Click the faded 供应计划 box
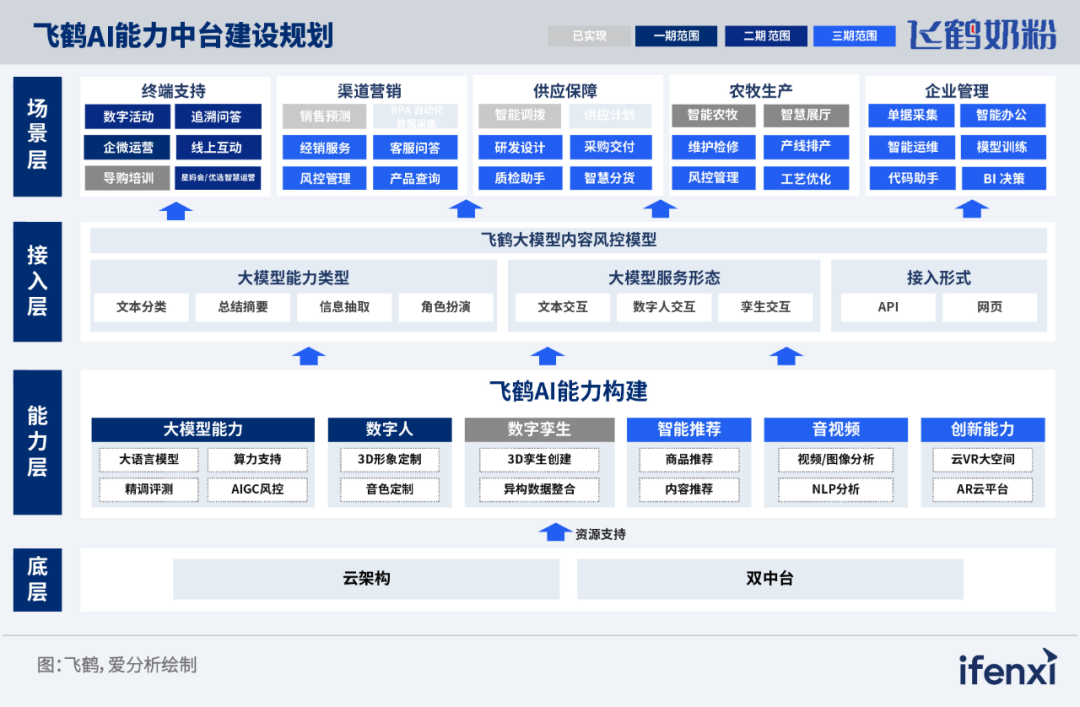 coord(610,116)
